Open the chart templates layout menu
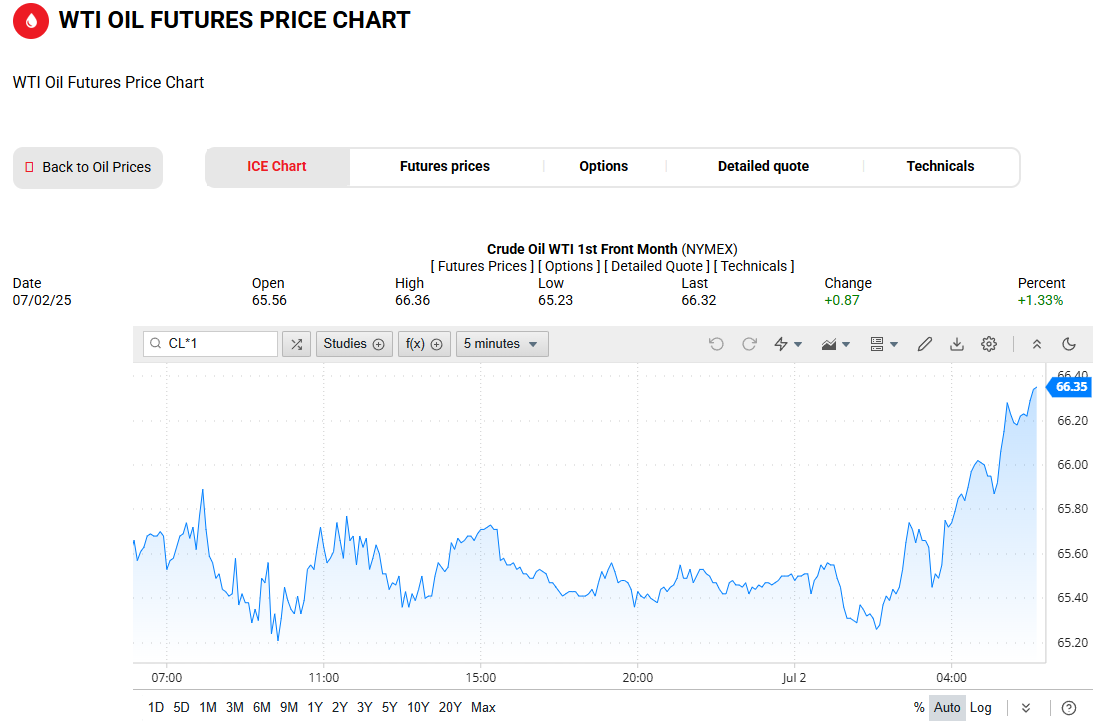 884,344
